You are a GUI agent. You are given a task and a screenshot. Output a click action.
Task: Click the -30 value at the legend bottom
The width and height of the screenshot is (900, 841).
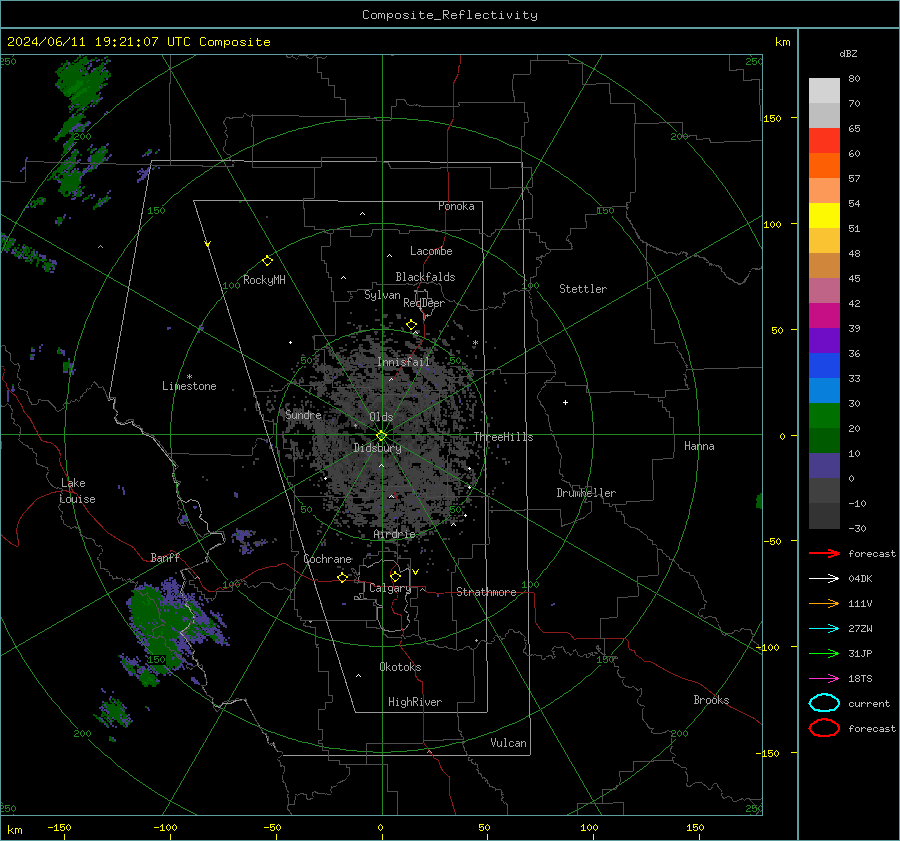pyautogui.click(x=857, y=528)
